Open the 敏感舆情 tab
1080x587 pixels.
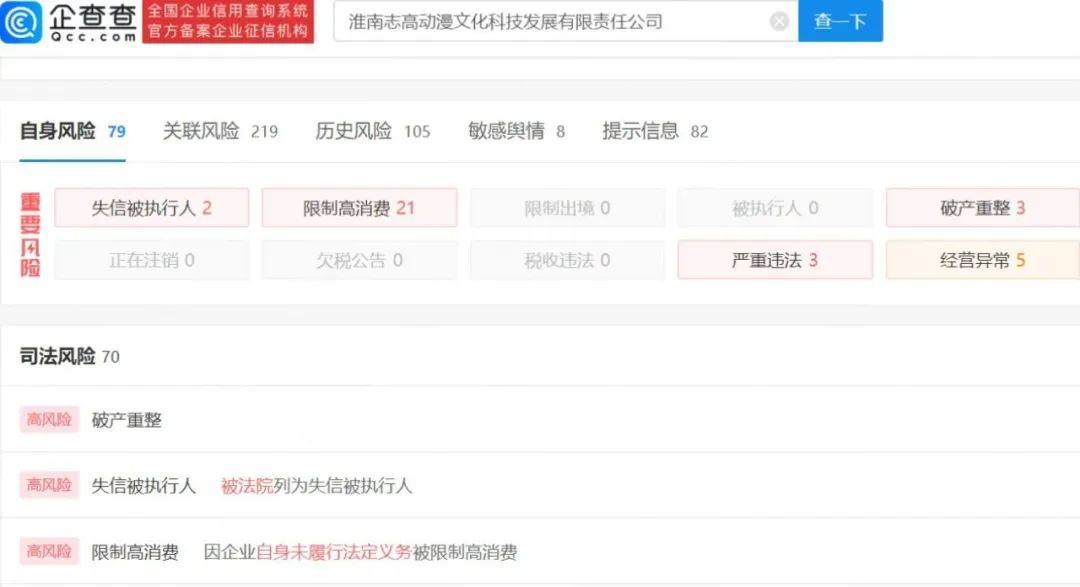click(504, 130)
